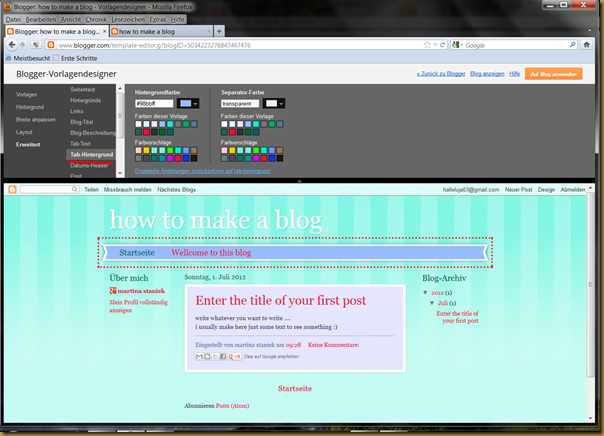604x436 pixels.
Task: Open a new tab with the plus button
Action: pyautogui.click(x=219, y=31)
